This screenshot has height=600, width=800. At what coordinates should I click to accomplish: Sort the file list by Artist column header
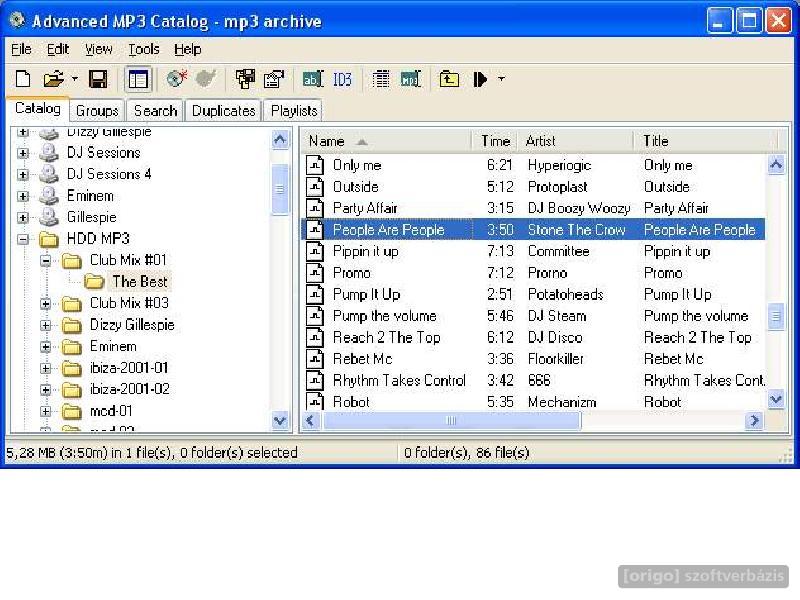(x=576, y=141)
